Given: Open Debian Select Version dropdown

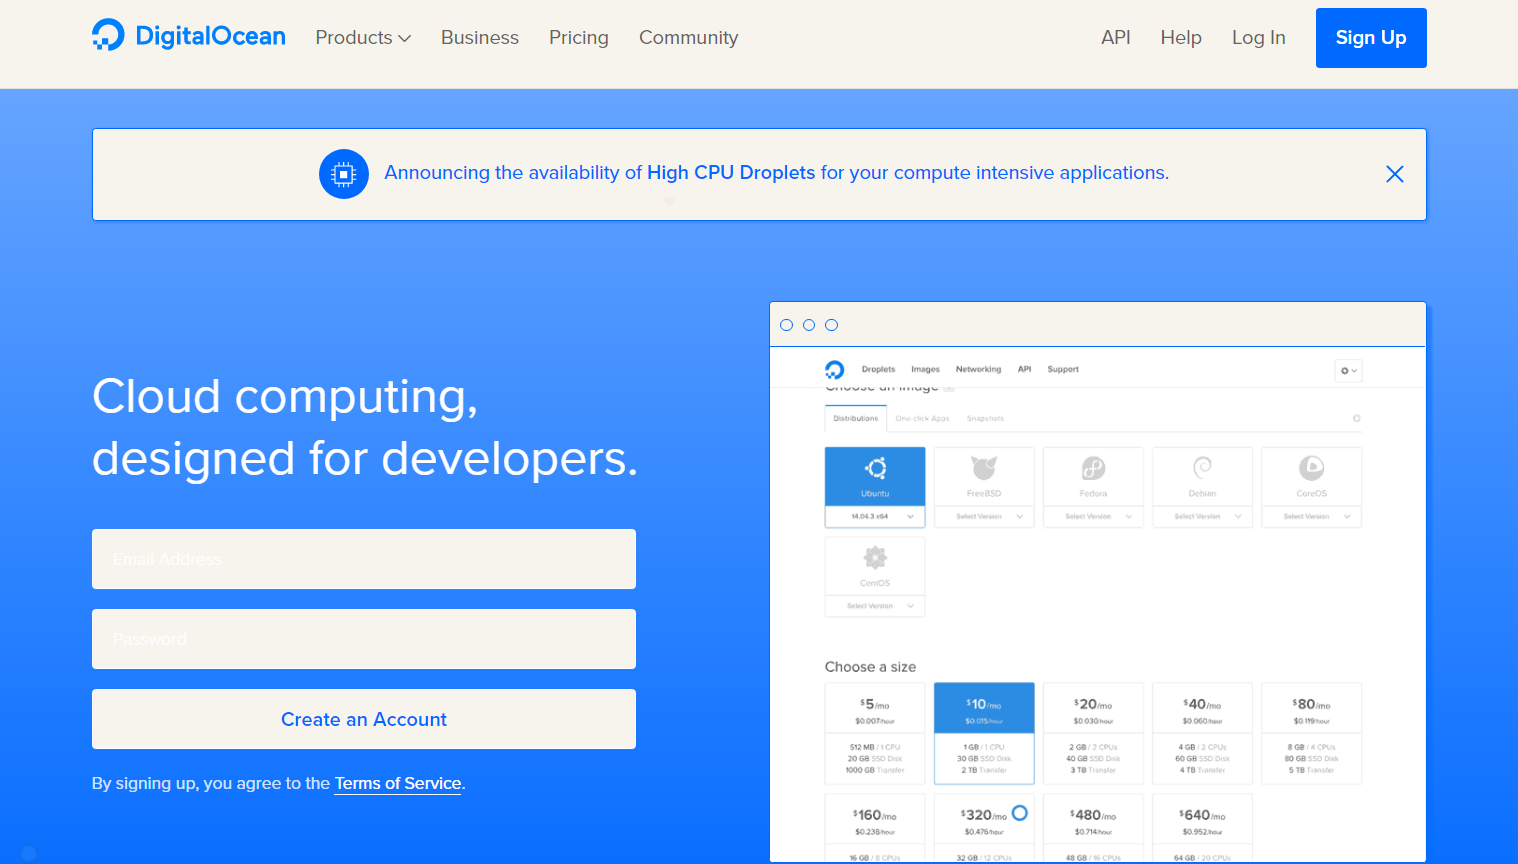Looking at the screenshot, I should 1202,516.
